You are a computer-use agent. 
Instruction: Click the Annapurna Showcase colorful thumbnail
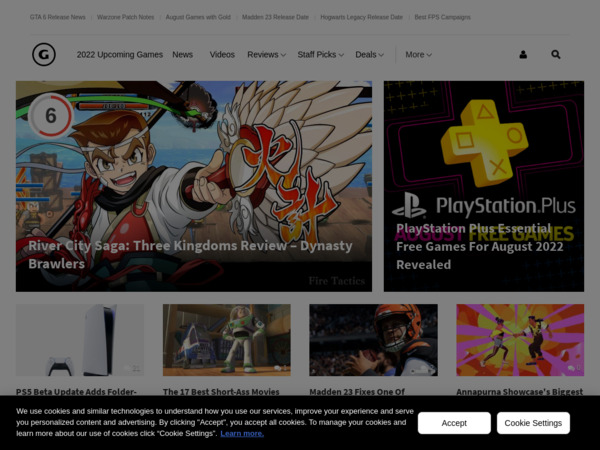tap(520, 340)
